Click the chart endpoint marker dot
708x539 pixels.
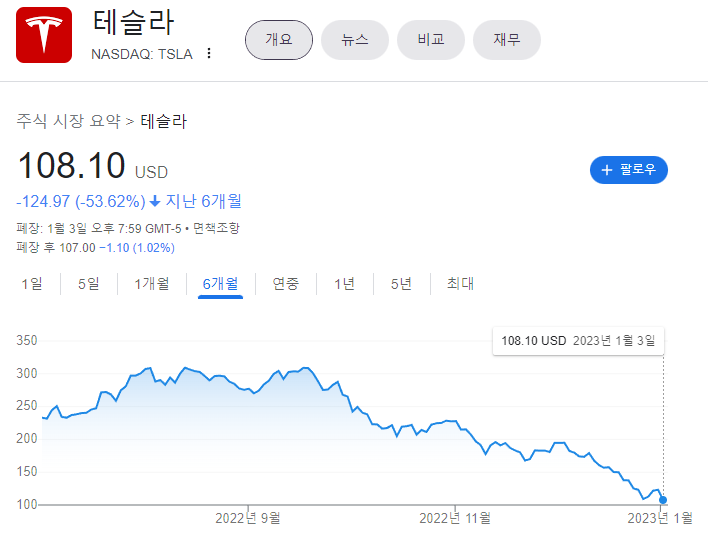pos(663,500)
